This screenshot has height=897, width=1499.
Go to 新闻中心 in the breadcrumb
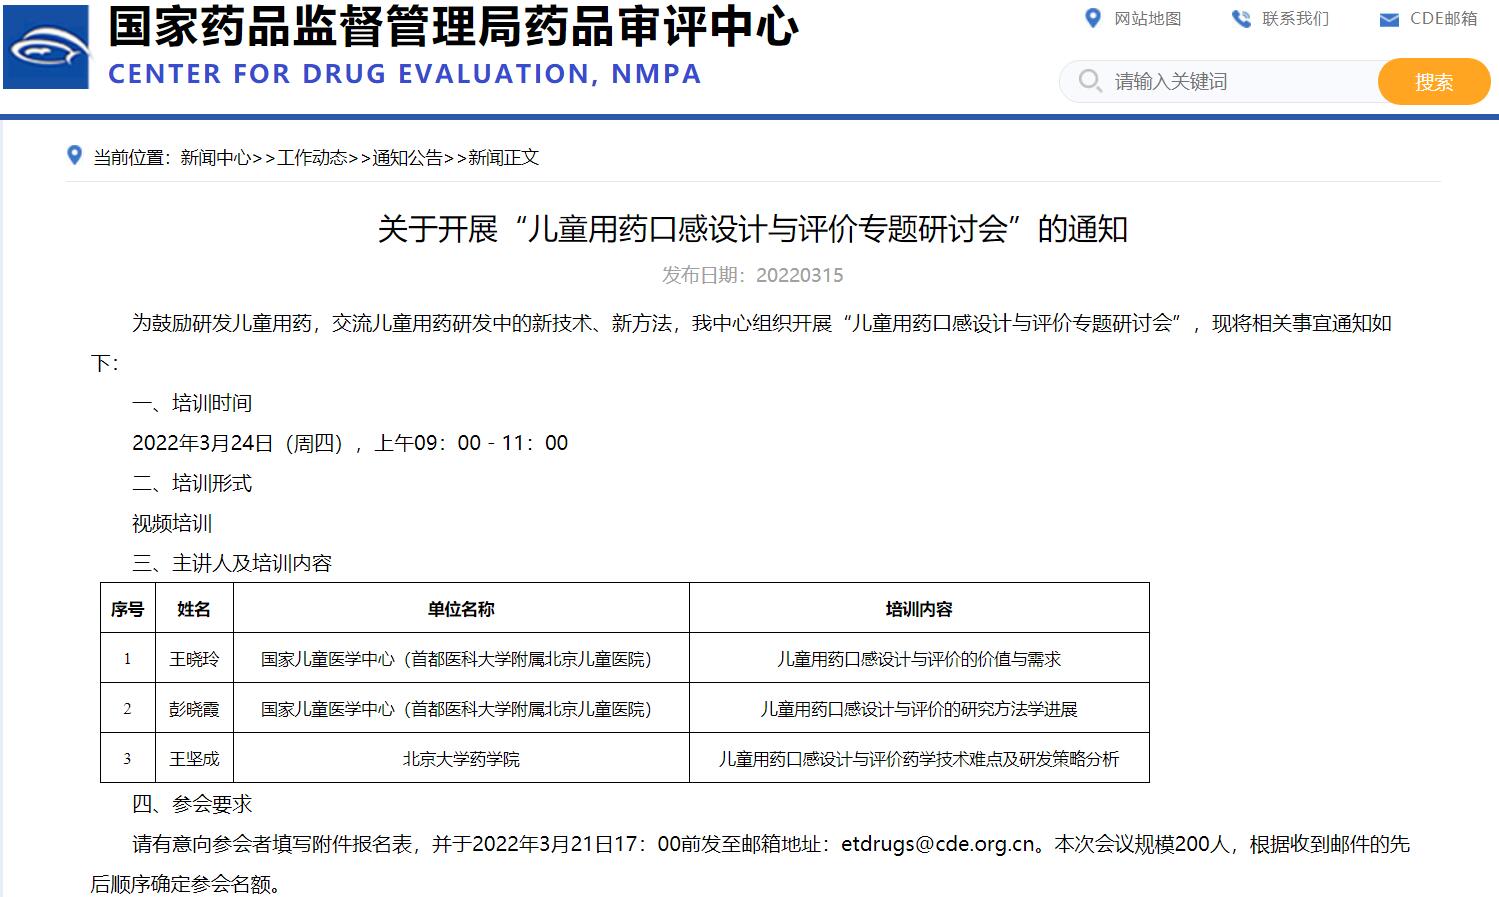click(215, 158)
